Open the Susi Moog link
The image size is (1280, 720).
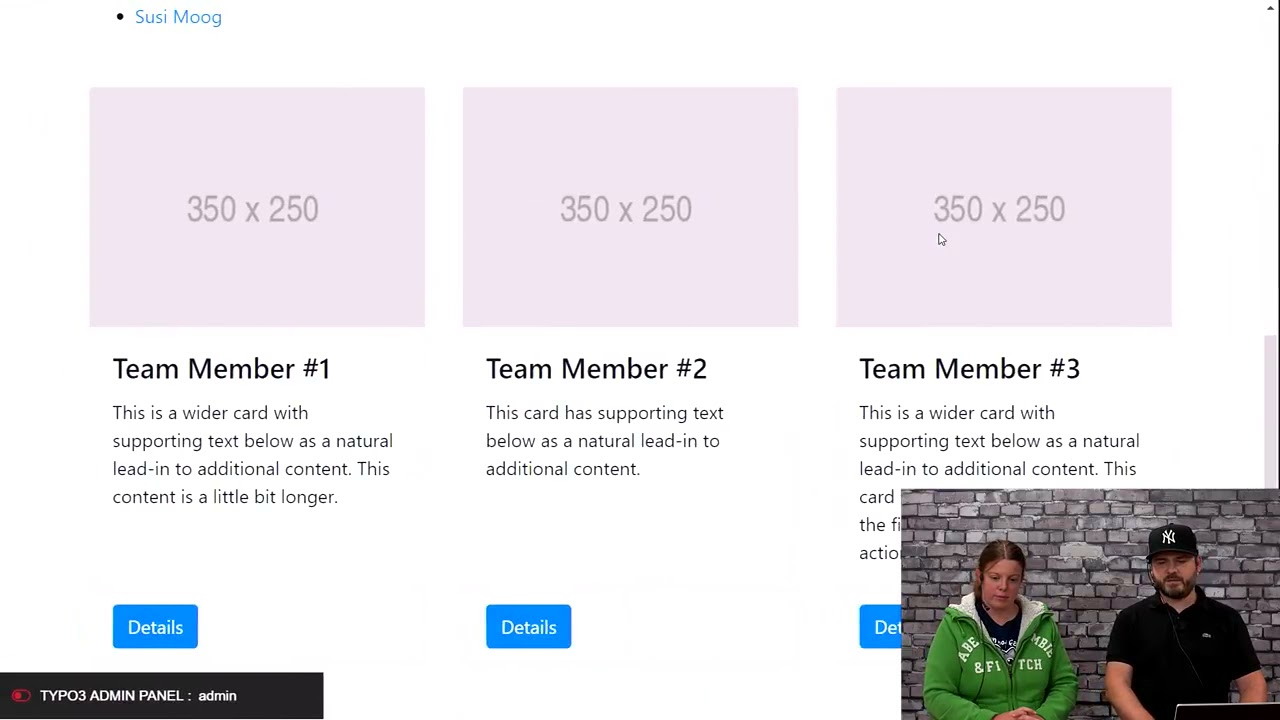click(178, 17)
